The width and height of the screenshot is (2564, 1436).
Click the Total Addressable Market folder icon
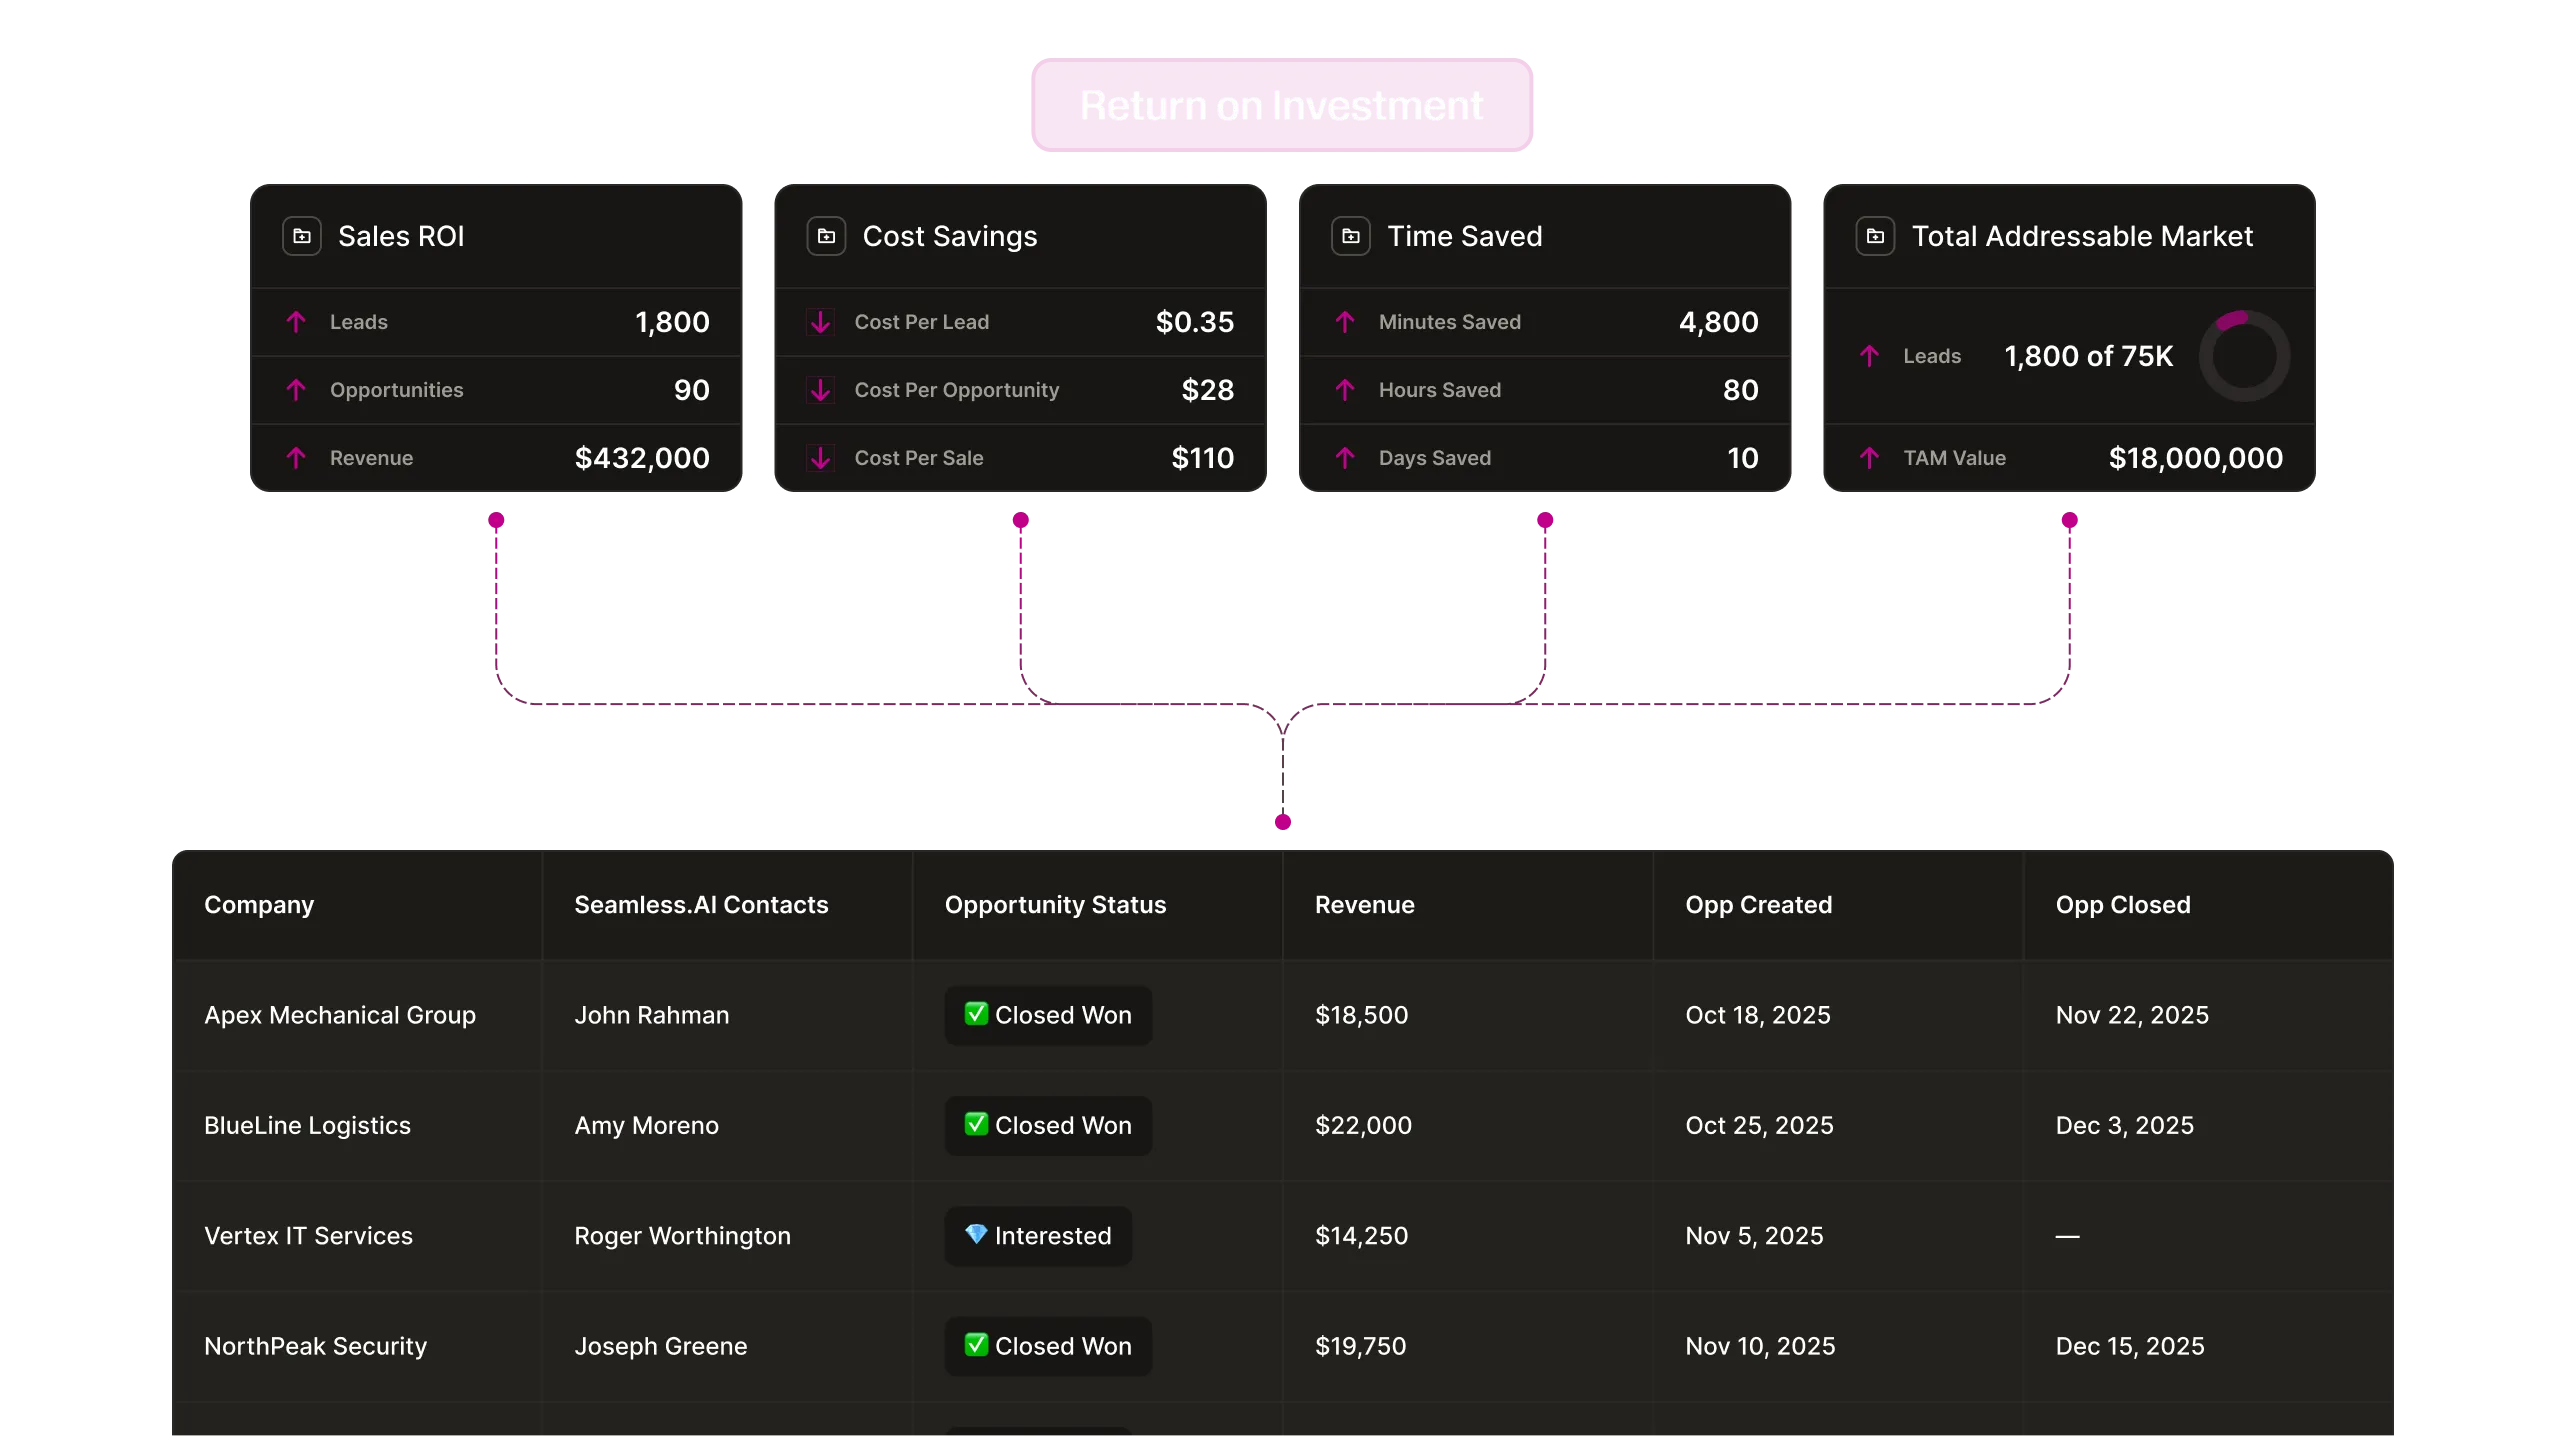[x=1877, y=236]
